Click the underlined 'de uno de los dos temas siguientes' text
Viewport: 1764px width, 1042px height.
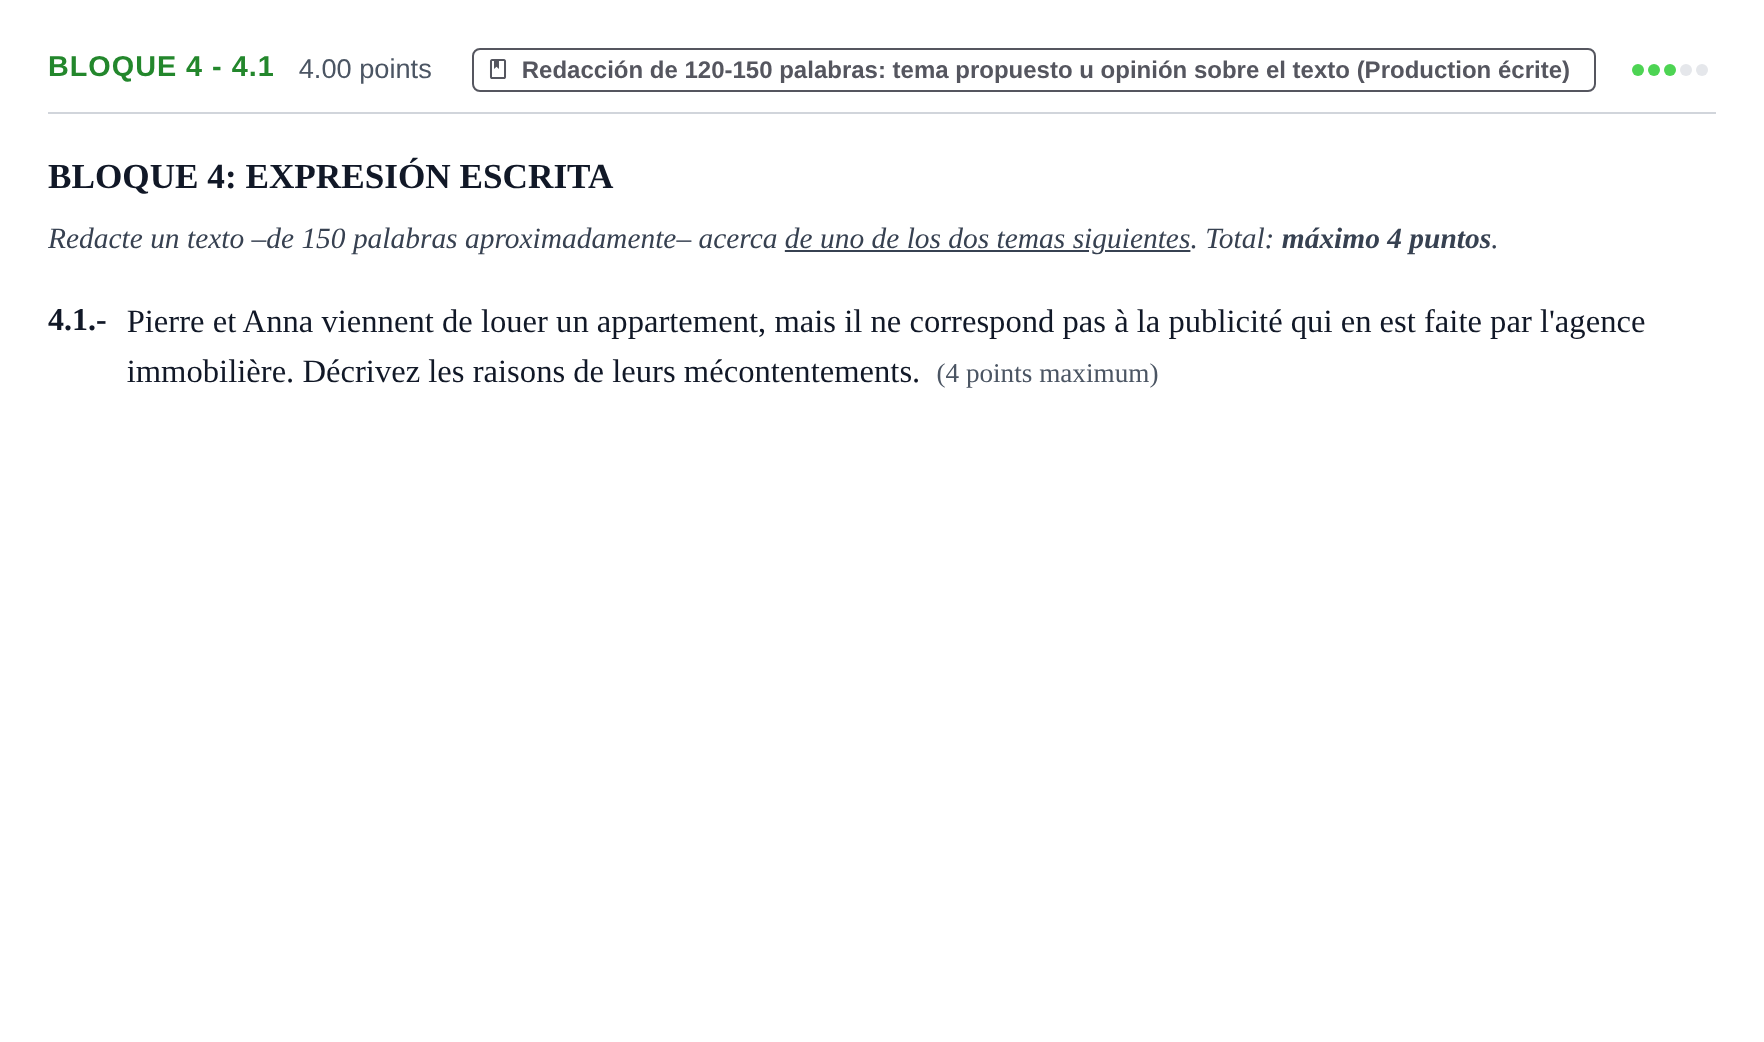pos(987,239)
